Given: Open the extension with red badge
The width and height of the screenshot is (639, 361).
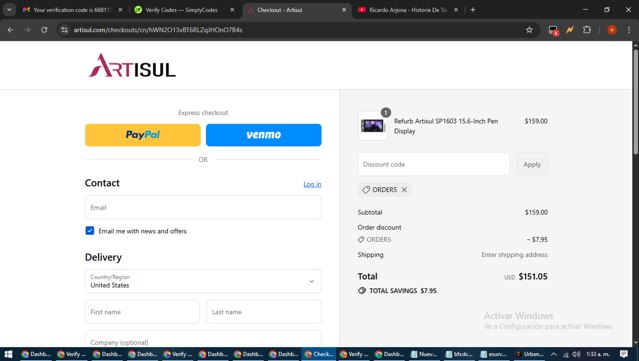Looking at the screenshot, I should click(x=553, y=30).
